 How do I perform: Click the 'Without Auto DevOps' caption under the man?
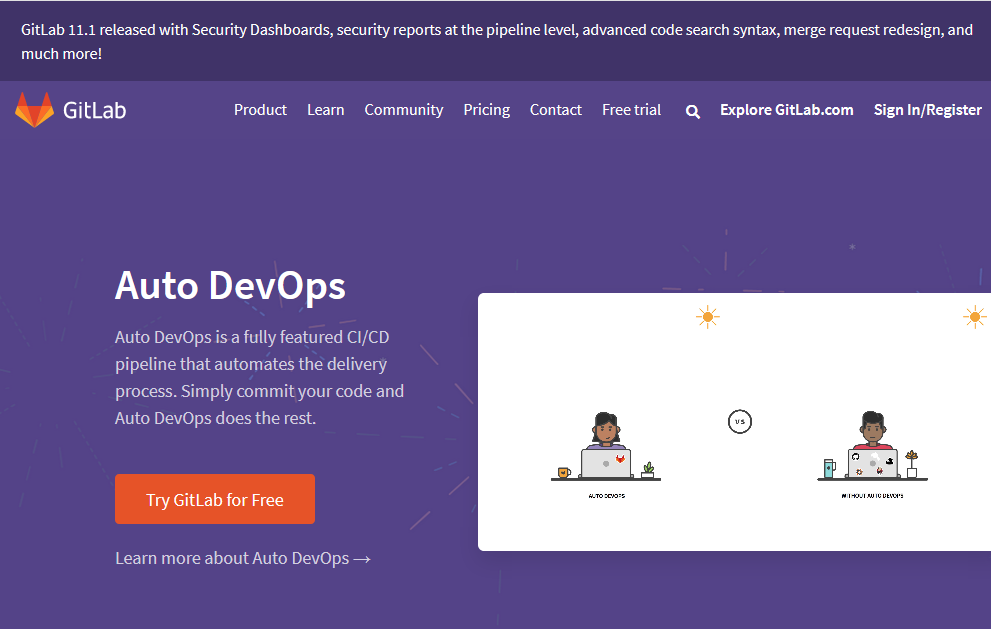coord(872,495)
